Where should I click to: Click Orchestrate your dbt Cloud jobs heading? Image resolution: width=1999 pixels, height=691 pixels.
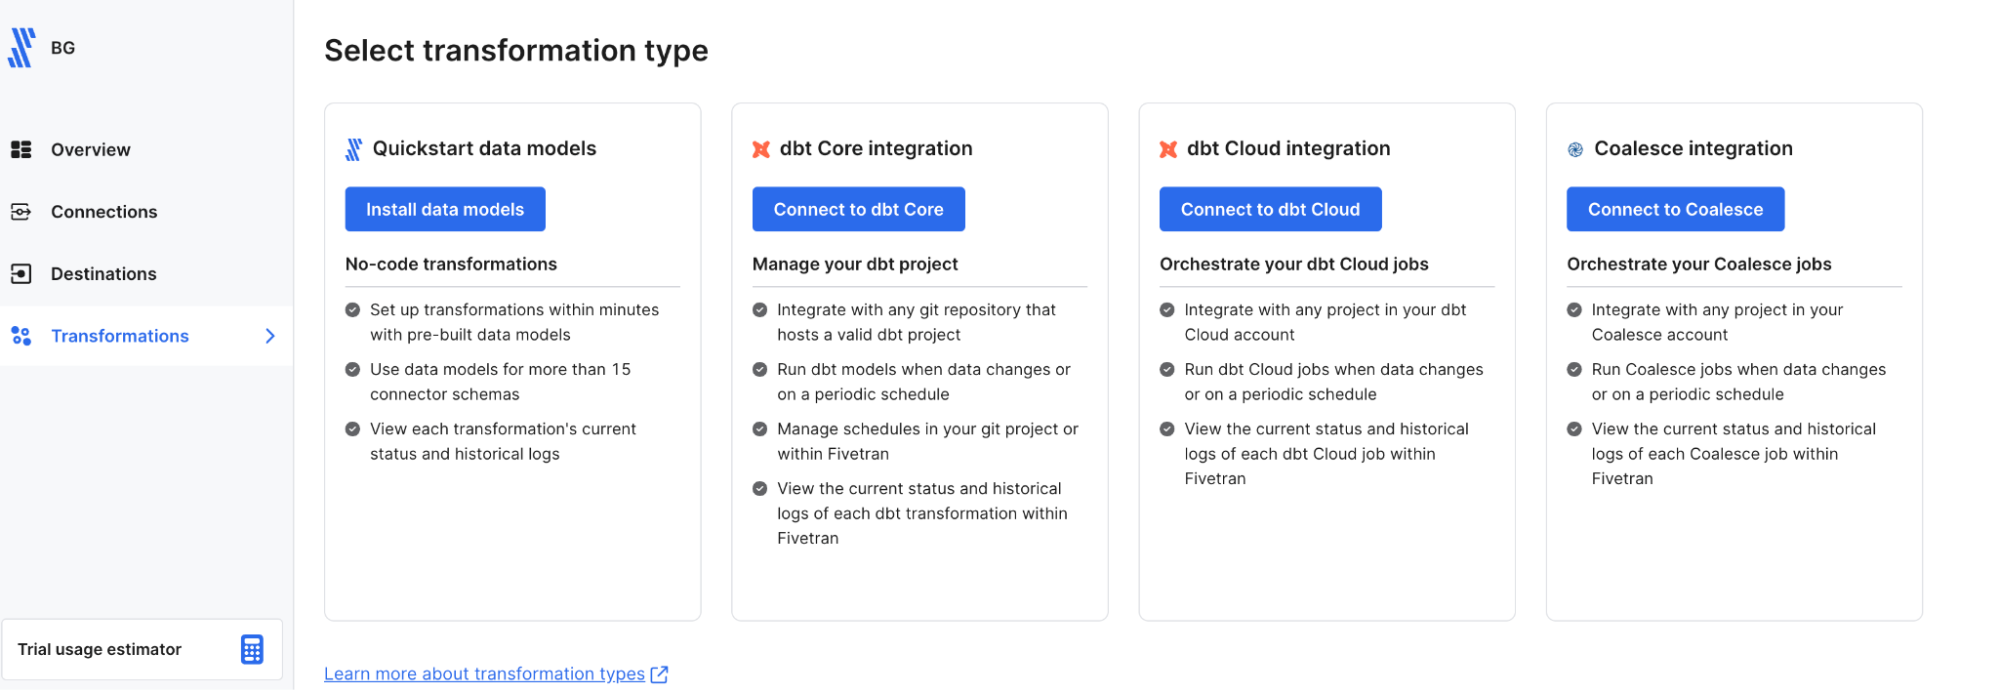(x=1294, y=264)
